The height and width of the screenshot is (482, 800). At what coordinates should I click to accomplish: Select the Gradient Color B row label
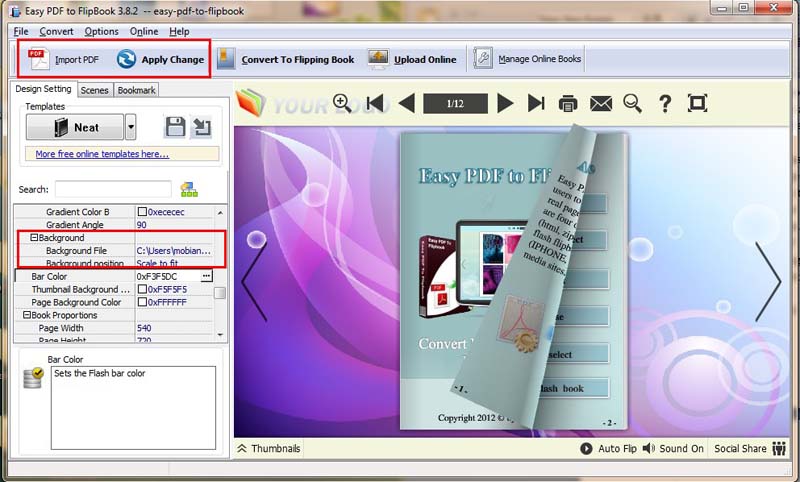coord(78,212)
